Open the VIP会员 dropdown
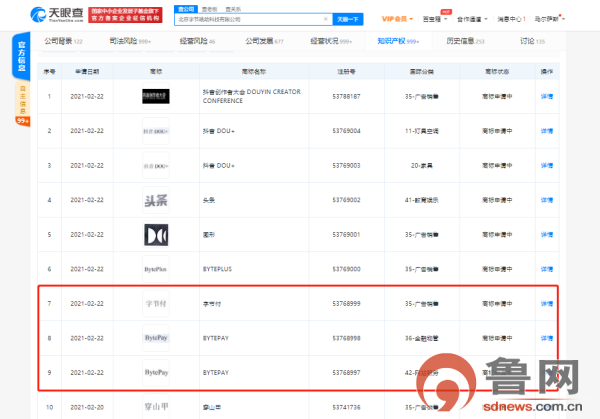This screenshot has width=600, height=419. click(397, 19)
